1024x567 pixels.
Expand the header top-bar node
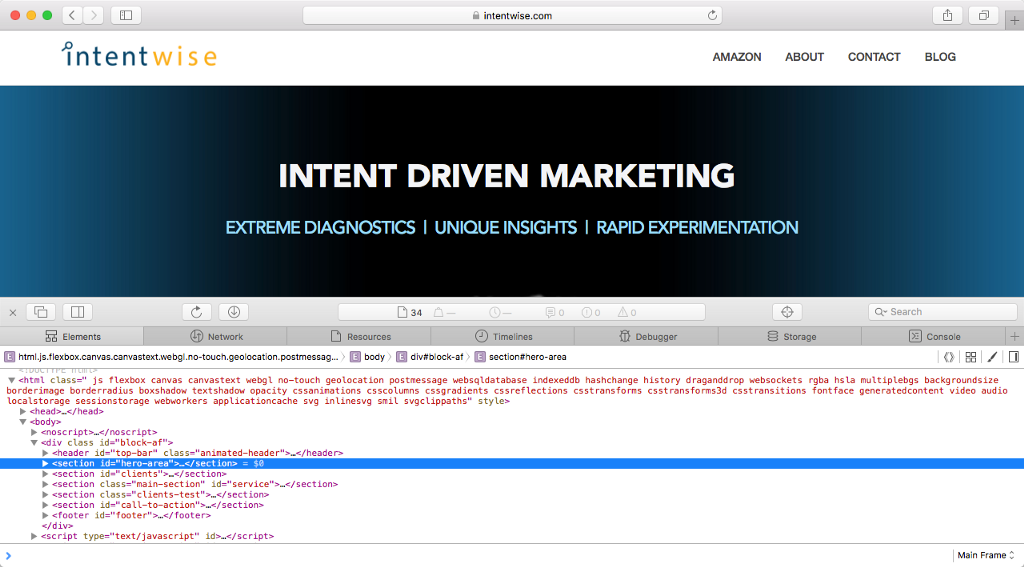coord(45,453)
